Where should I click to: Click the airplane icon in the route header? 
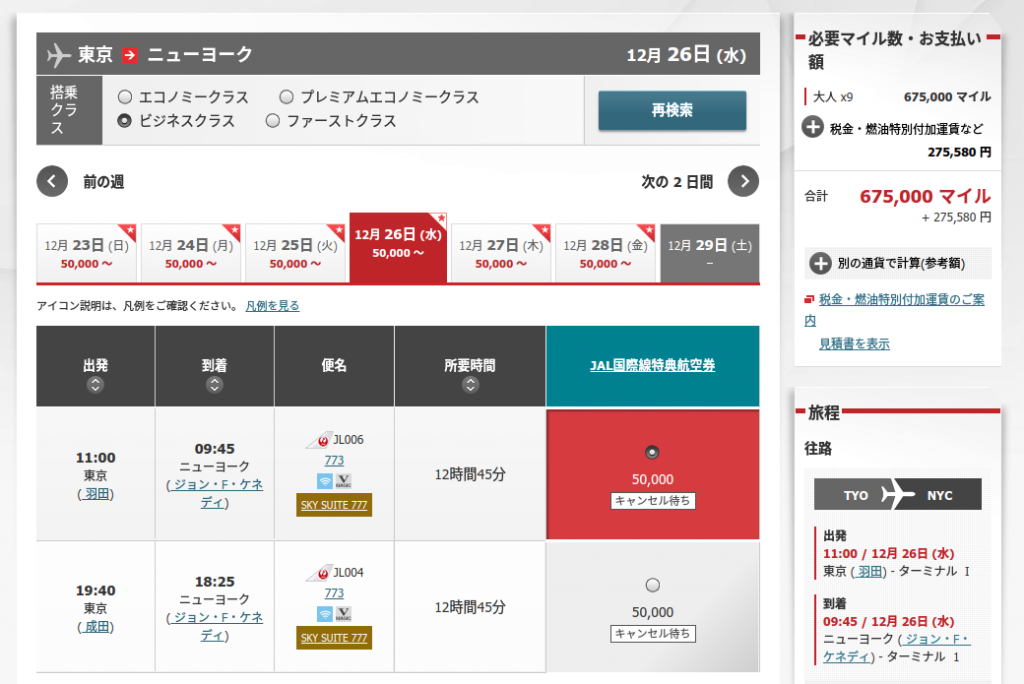[58, 55]
